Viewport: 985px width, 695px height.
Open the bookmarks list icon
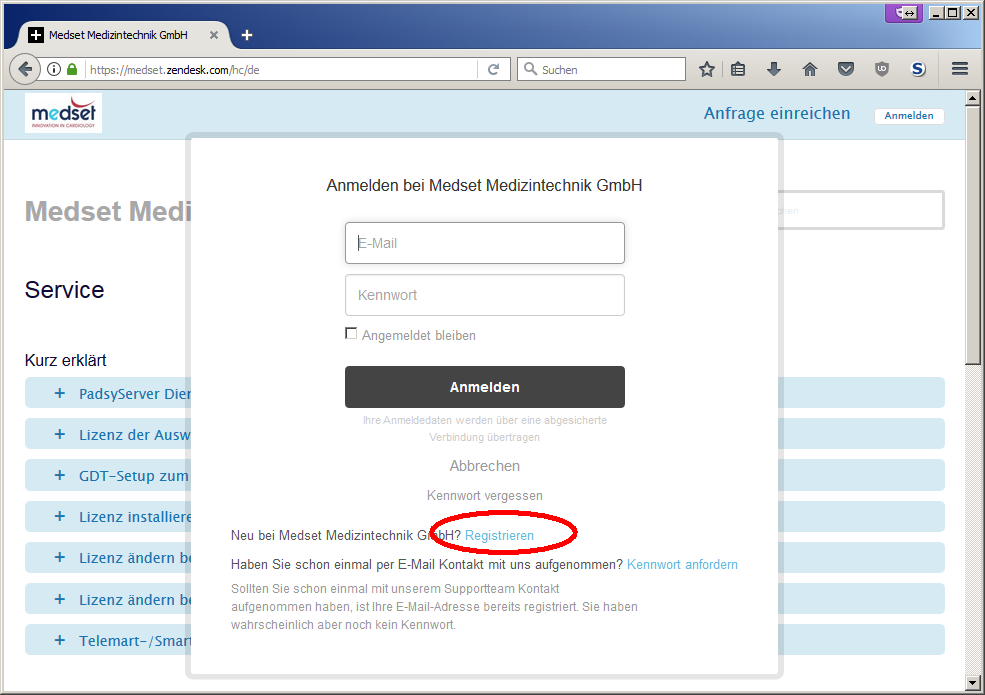tap(739, 69)
